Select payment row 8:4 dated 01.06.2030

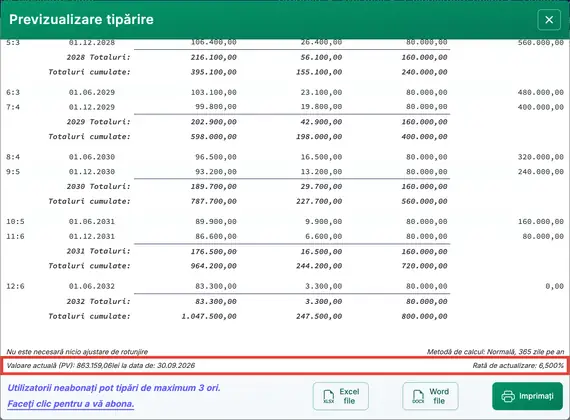[285, 157]
